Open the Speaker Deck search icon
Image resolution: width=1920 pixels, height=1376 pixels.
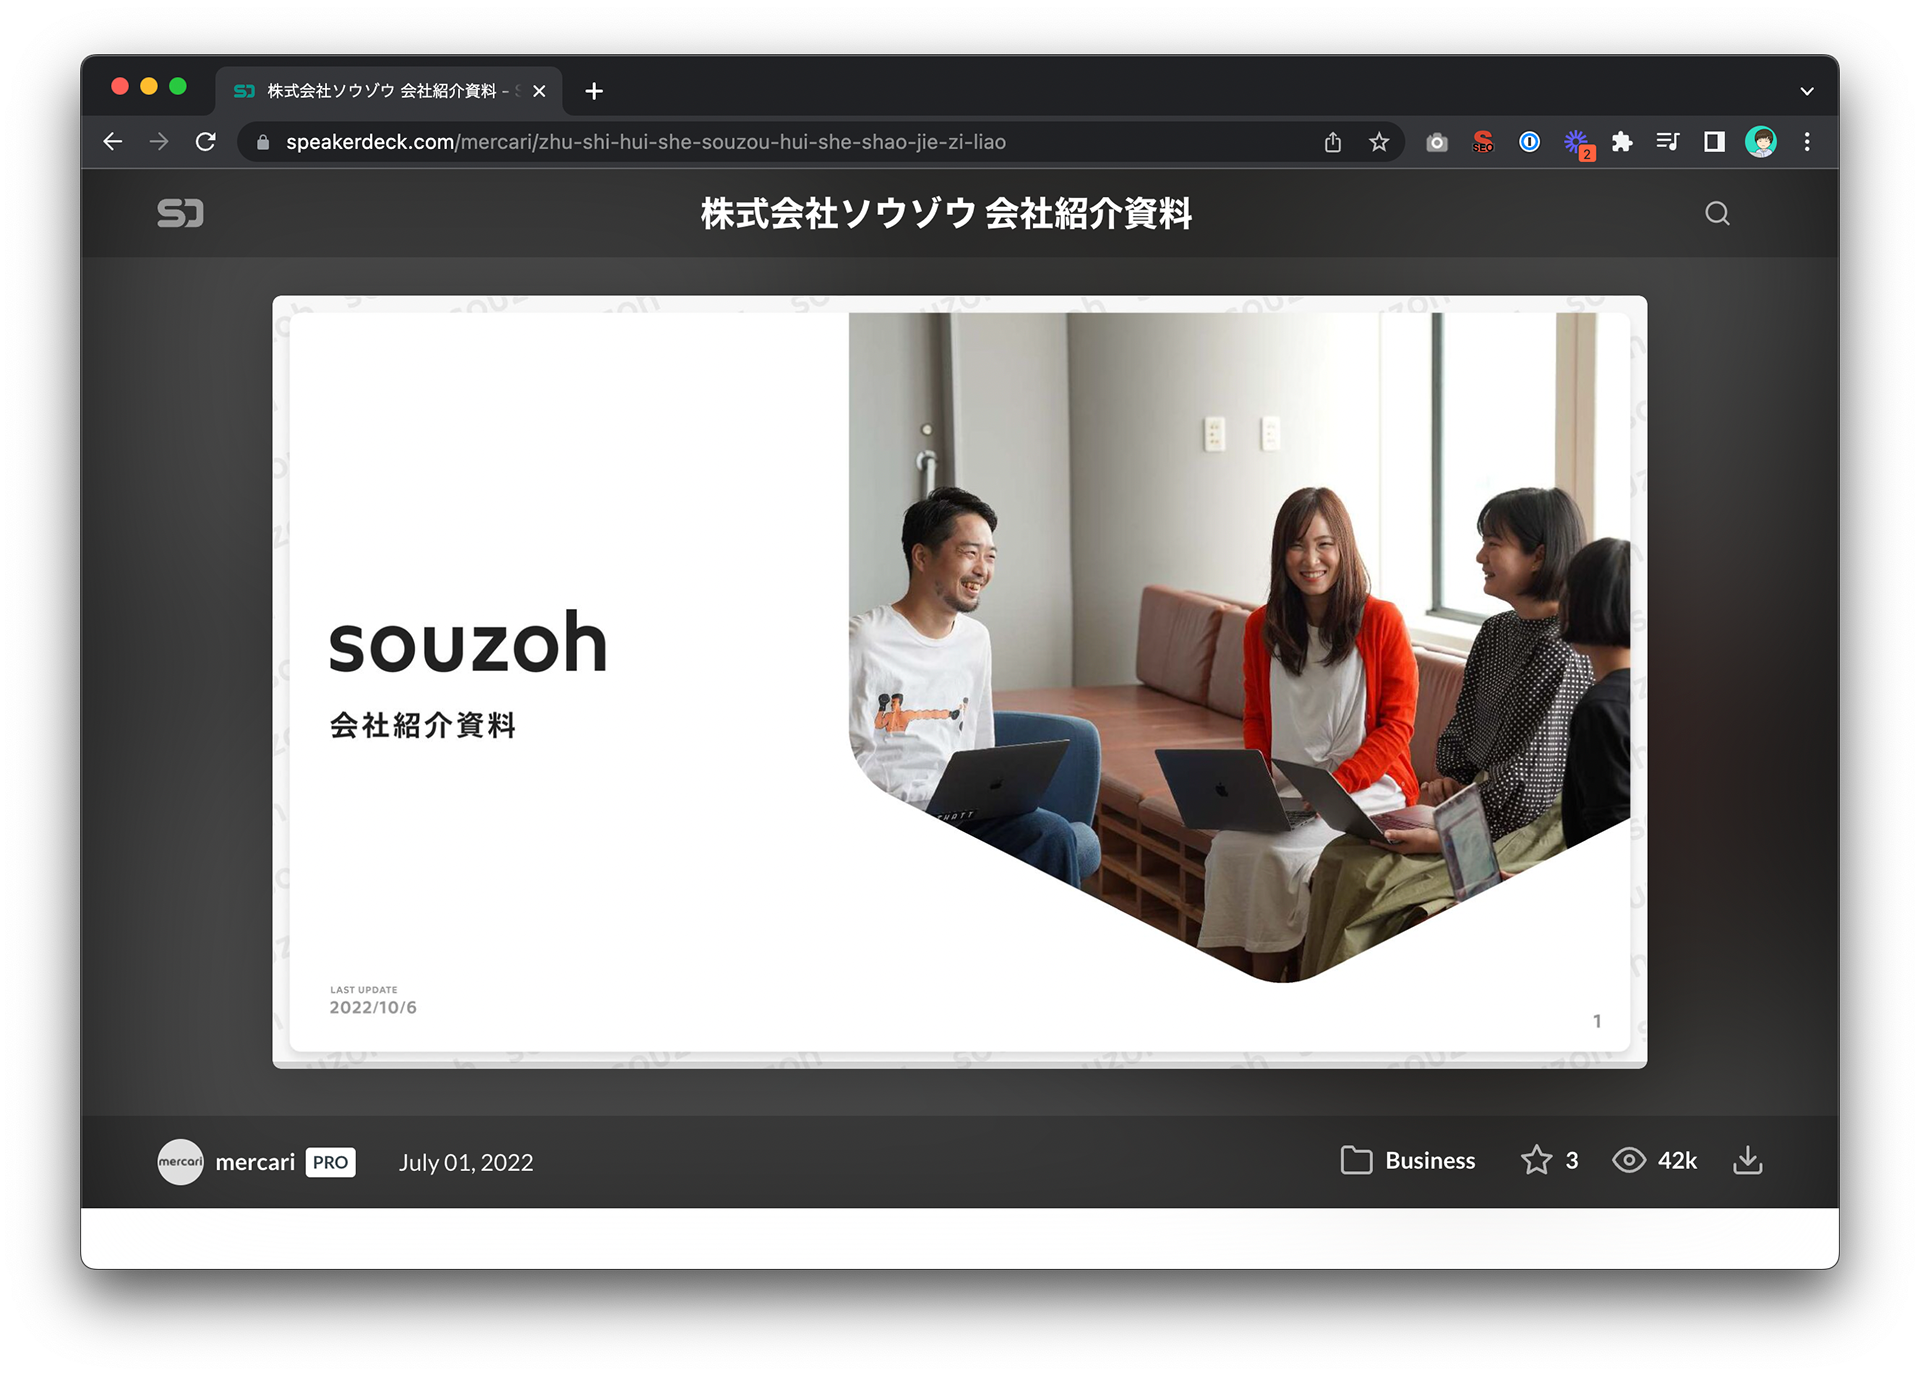[1717, 213]
